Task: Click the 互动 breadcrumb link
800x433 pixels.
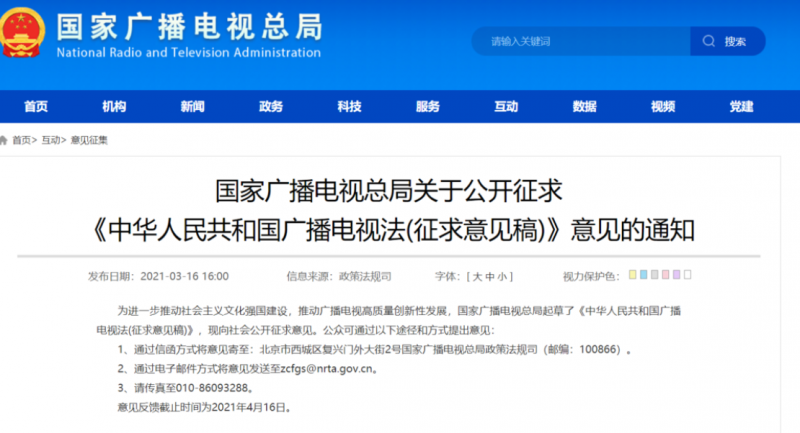Action: click(x=50, y=141)
